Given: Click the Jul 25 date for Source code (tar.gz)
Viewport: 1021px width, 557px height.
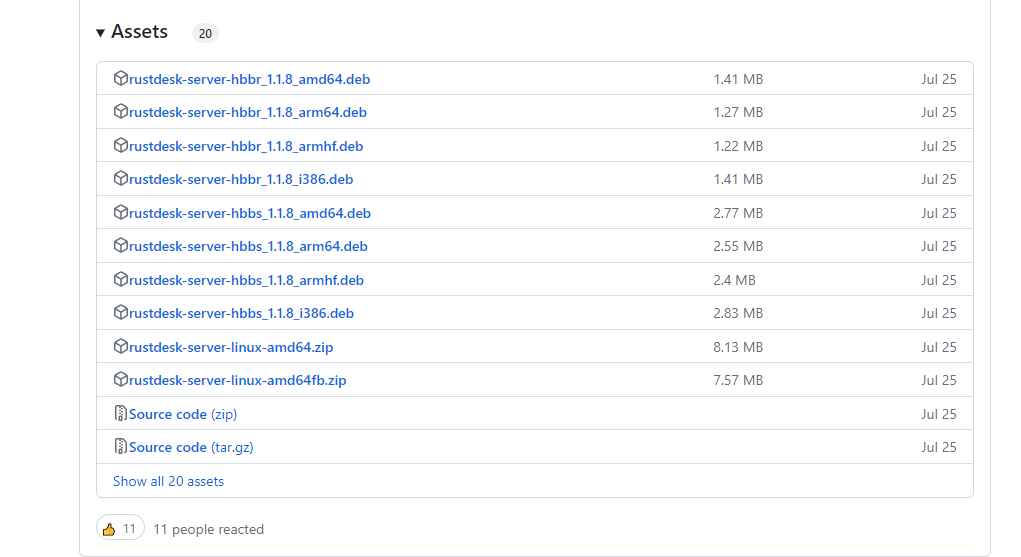Looking at the screenshot, I should coord(939,448).
